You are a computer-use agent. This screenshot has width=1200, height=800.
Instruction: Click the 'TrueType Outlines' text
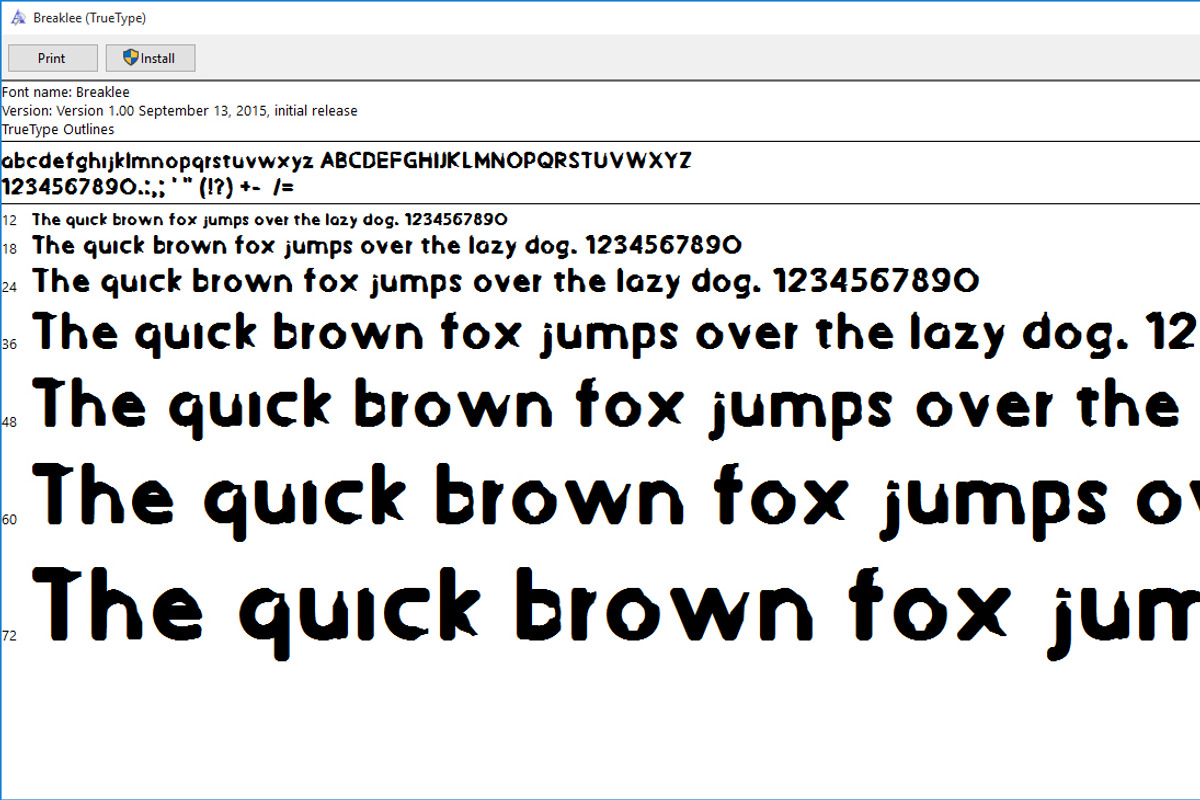pos(58,129)
